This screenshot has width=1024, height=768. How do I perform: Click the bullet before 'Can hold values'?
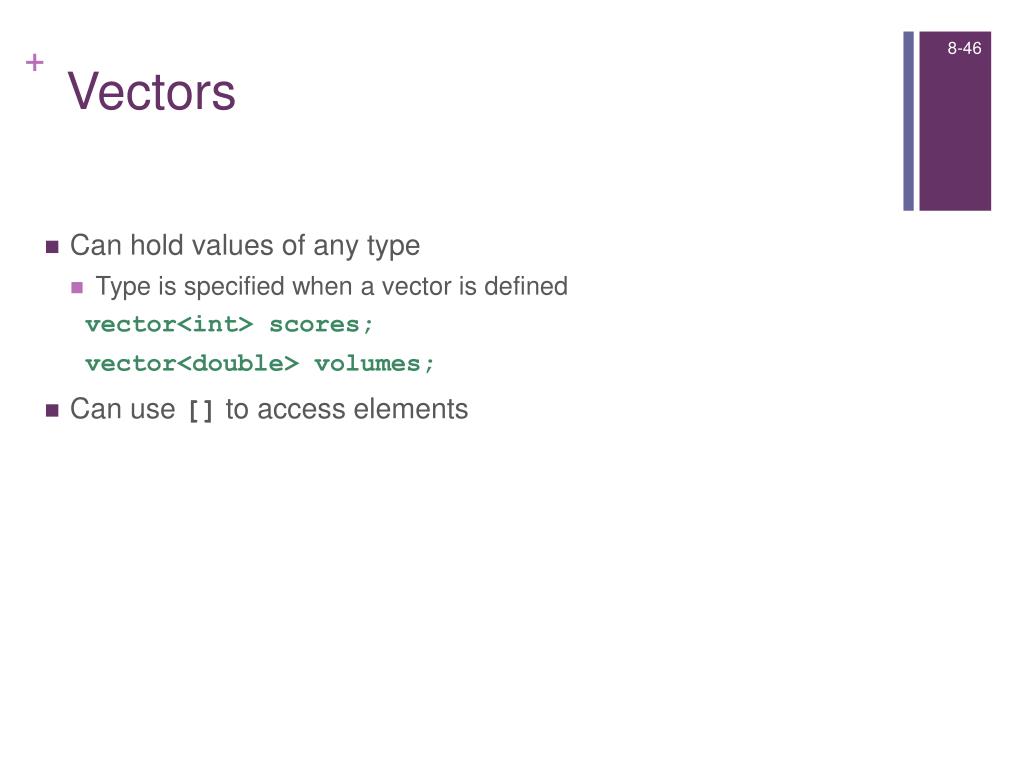coord(52,247)
